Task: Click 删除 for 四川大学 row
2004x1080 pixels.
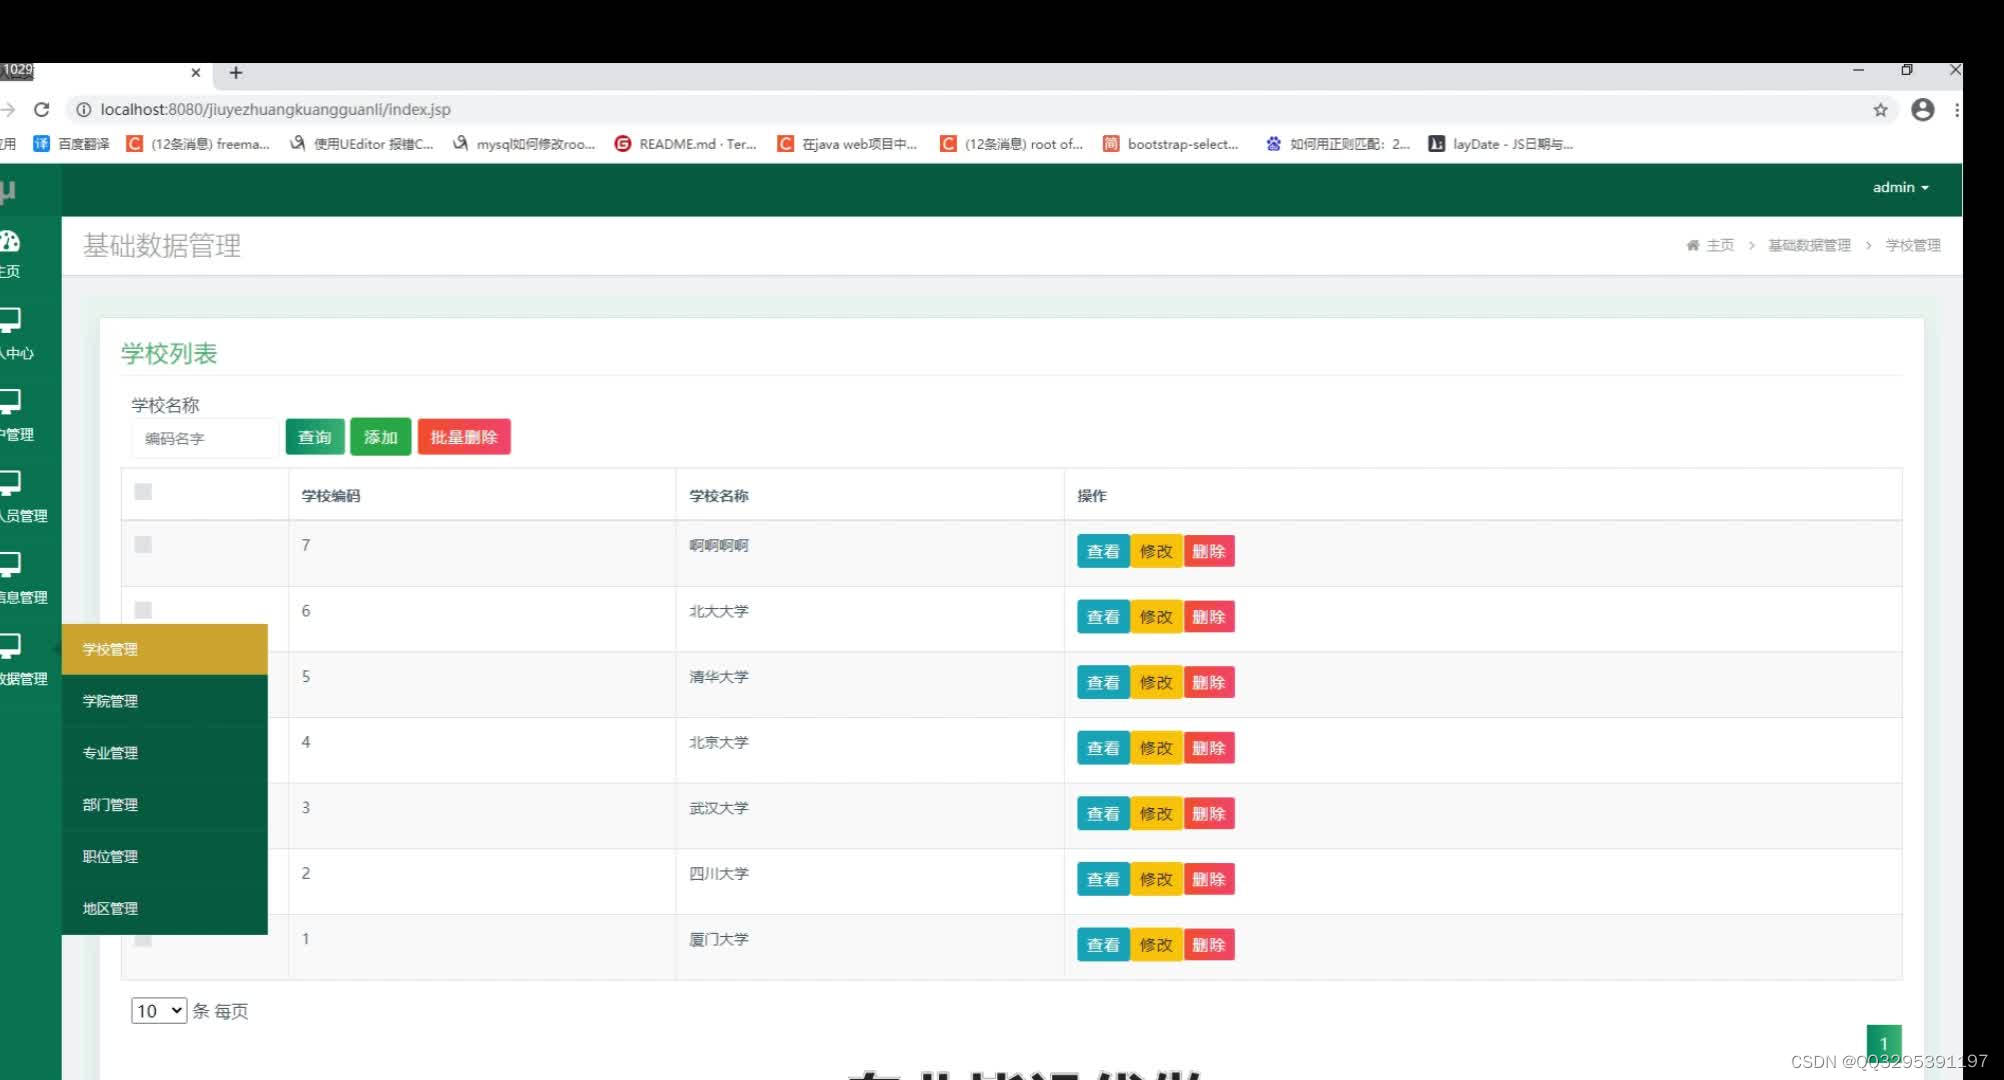Action: pyautogui.click(x=1209, y=879)
